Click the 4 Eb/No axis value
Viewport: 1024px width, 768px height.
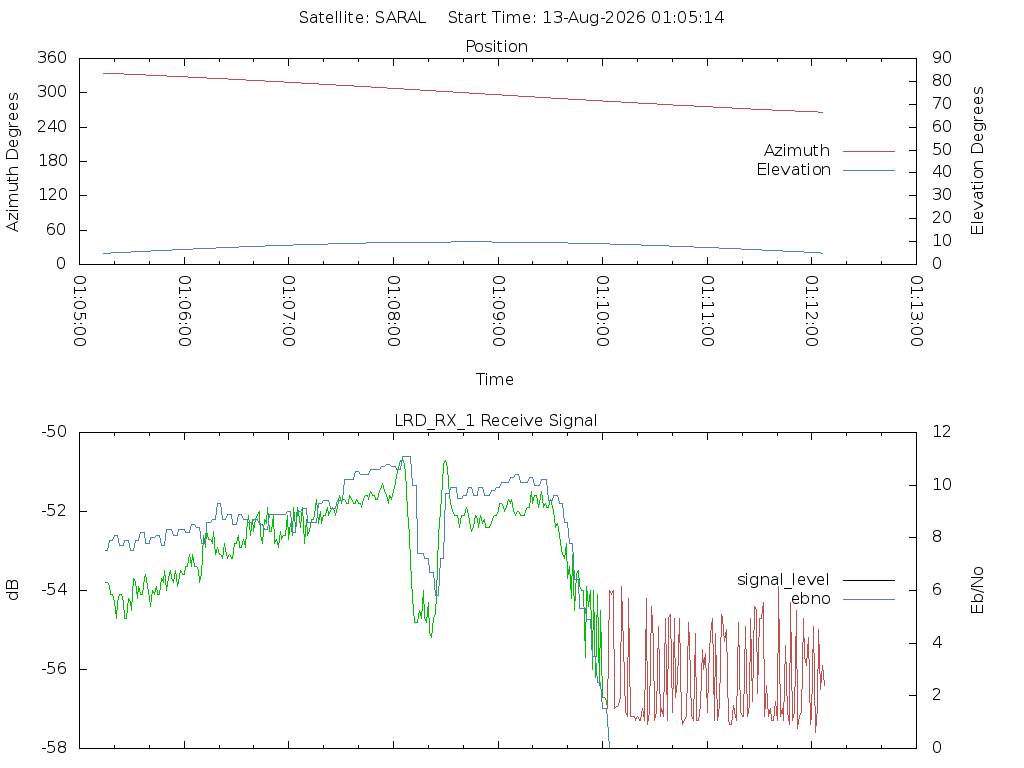click(x=937, y=643)
